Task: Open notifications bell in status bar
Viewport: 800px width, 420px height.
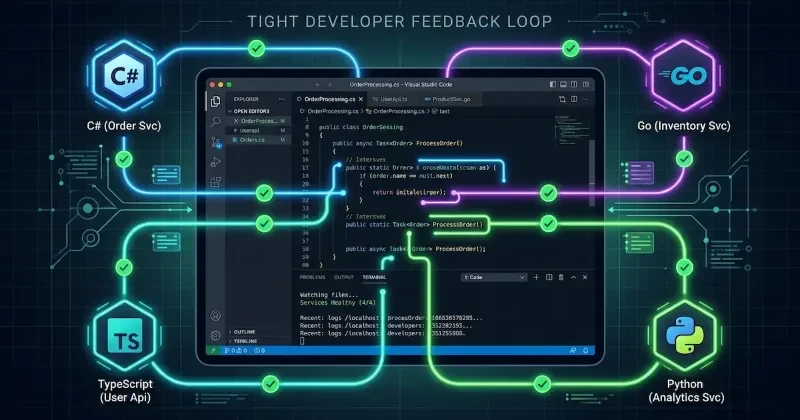Action: pyautogui.click(x=585, y=351)
